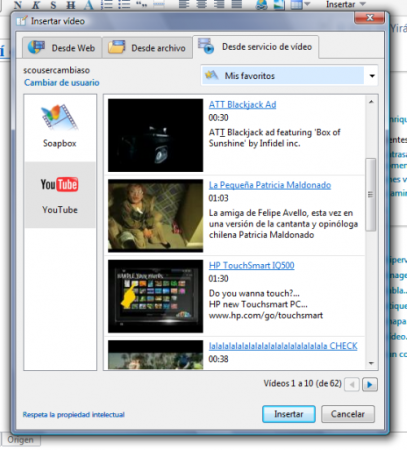This screenshot has width=407, height=450.
Task: Click the Cambiar de usuario link
Action: (62, 83)
